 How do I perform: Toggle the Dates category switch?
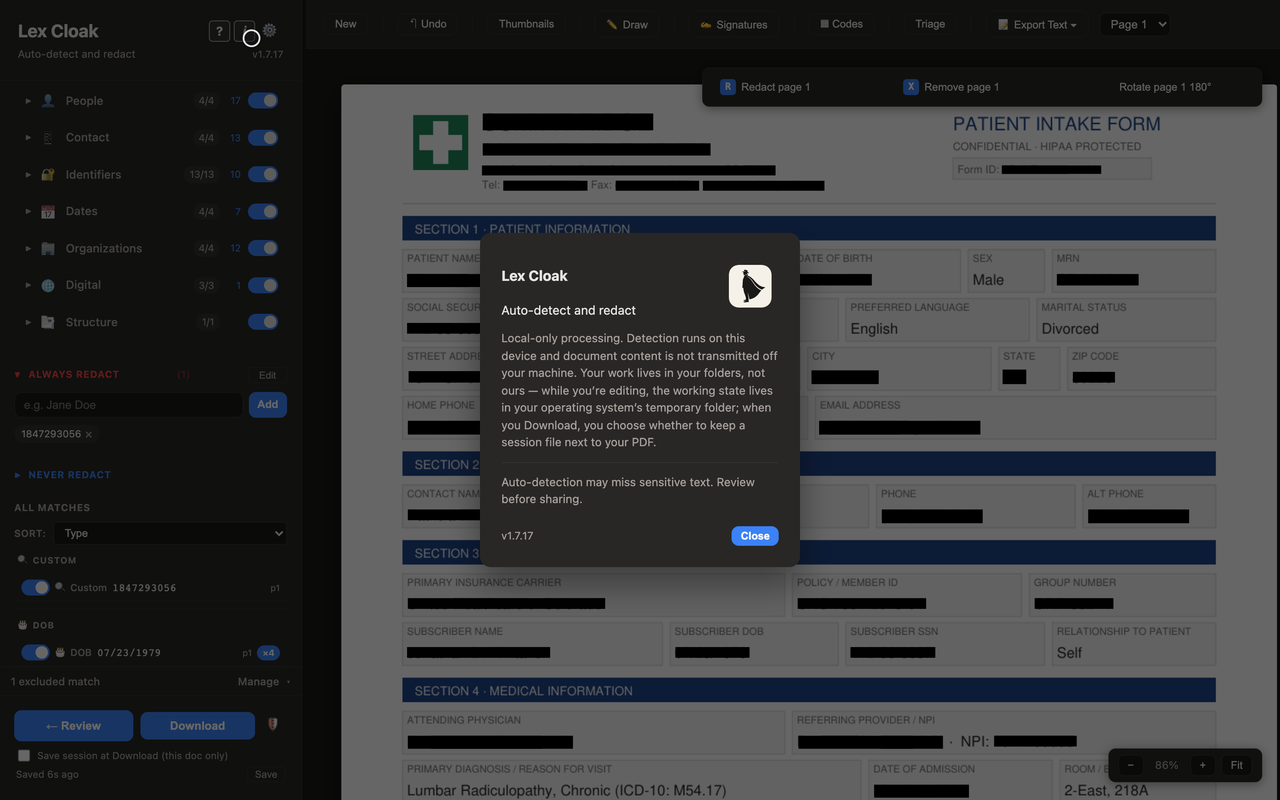click(x=263, y=212)
